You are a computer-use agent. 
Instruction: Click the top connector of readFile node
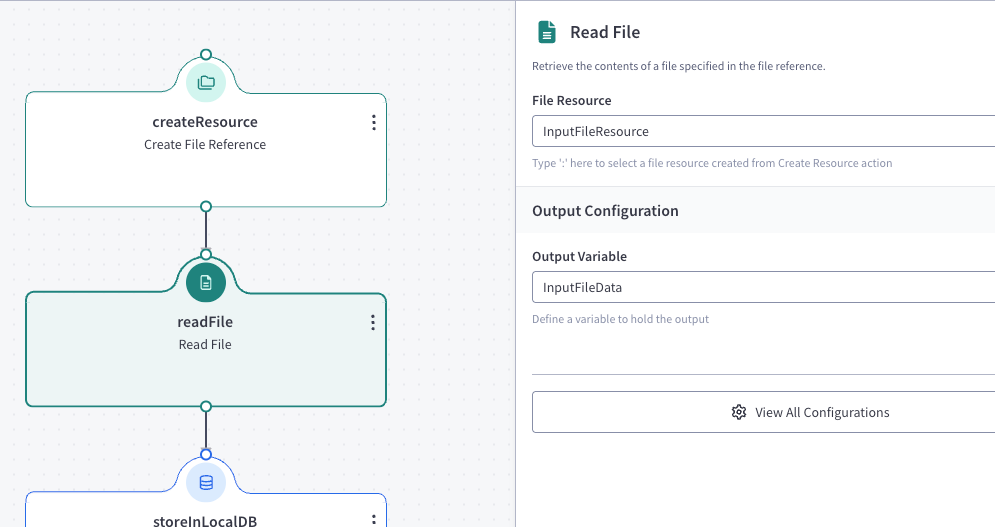tap(206, 255)
